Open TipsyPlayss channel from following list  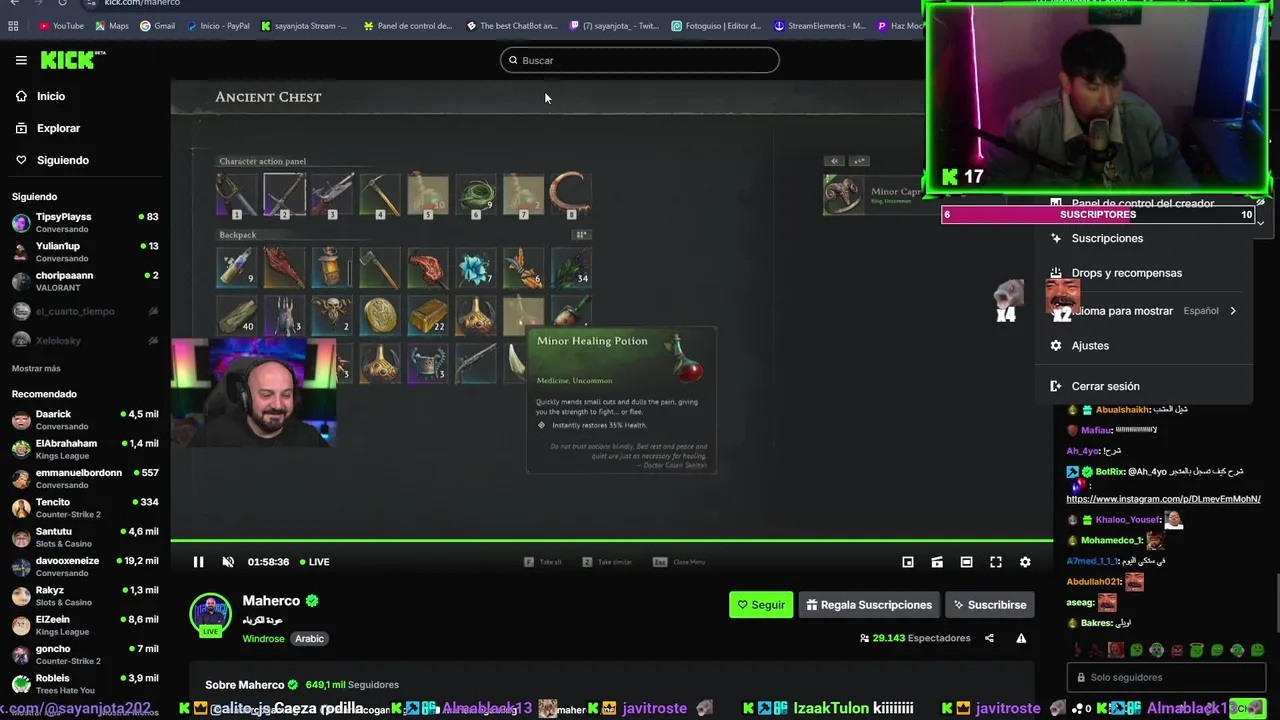point(85,222)
